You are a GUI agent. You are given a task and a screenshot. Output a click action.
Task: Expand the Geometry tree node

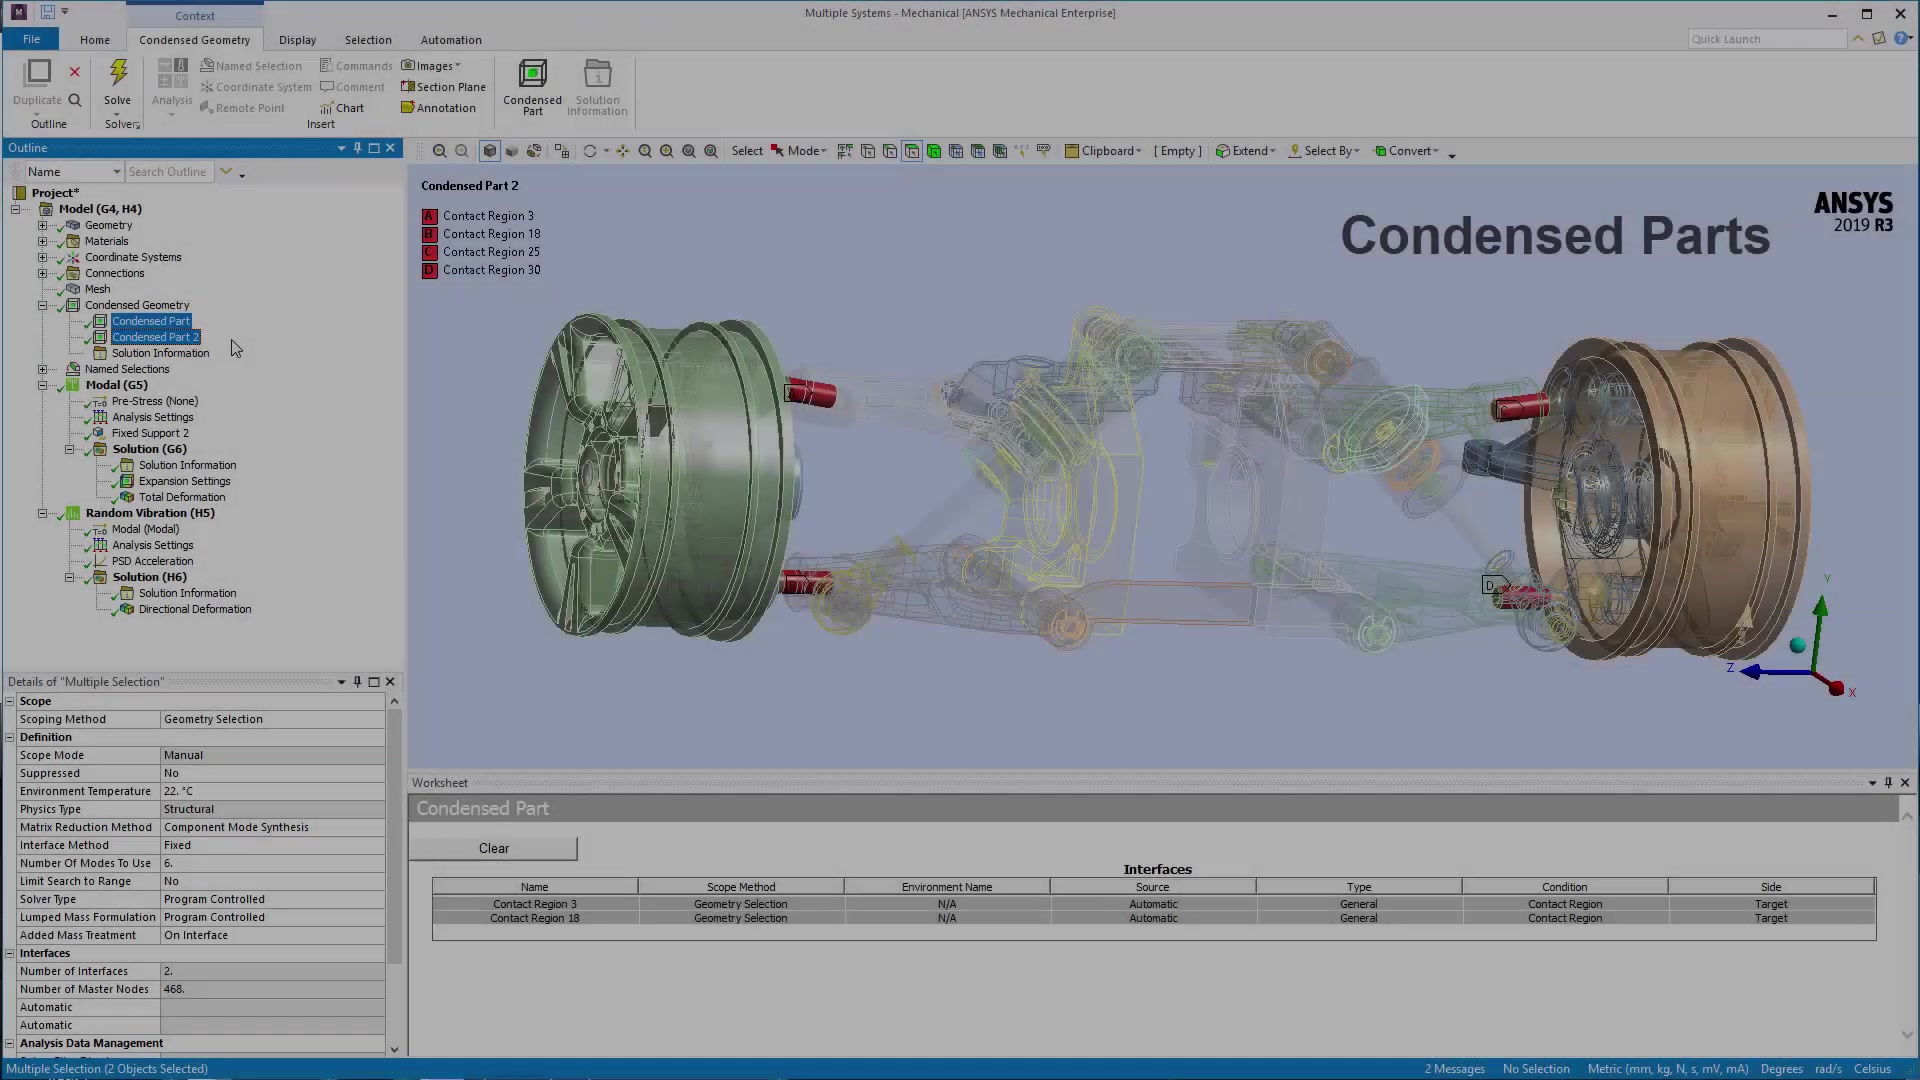41,225
